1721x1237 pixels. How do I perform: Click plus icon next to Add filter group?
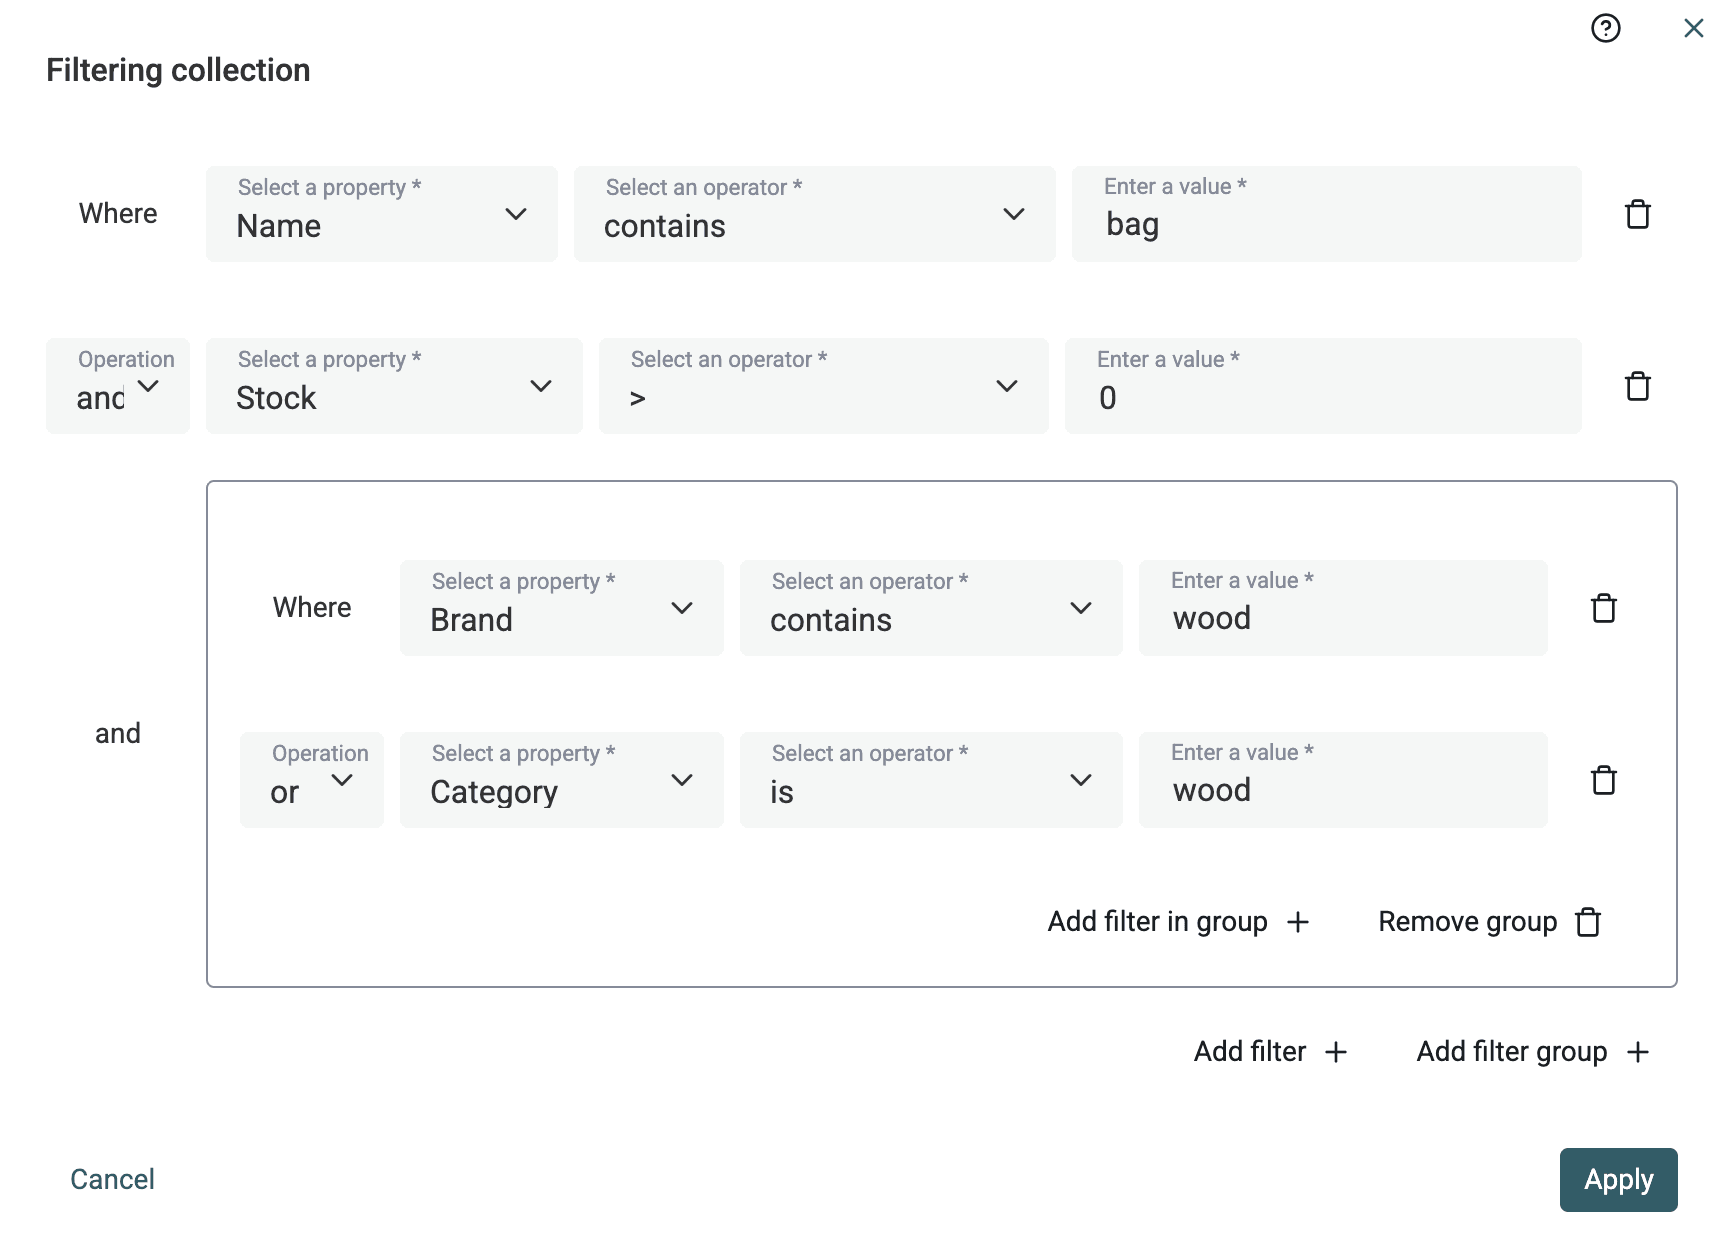pyautogui.click(x=1637, y=1052)
